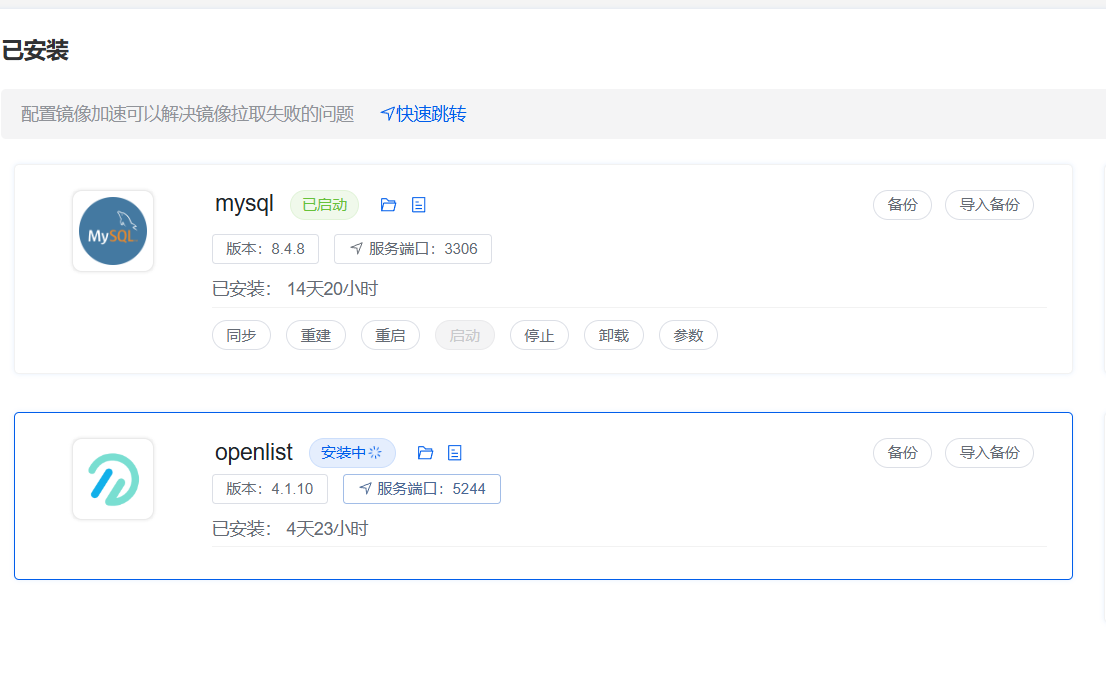Viewport: 1106px width, 699px height.
Task: Restart mysql with the 重启 button
Action: click(x=390, y=336)
